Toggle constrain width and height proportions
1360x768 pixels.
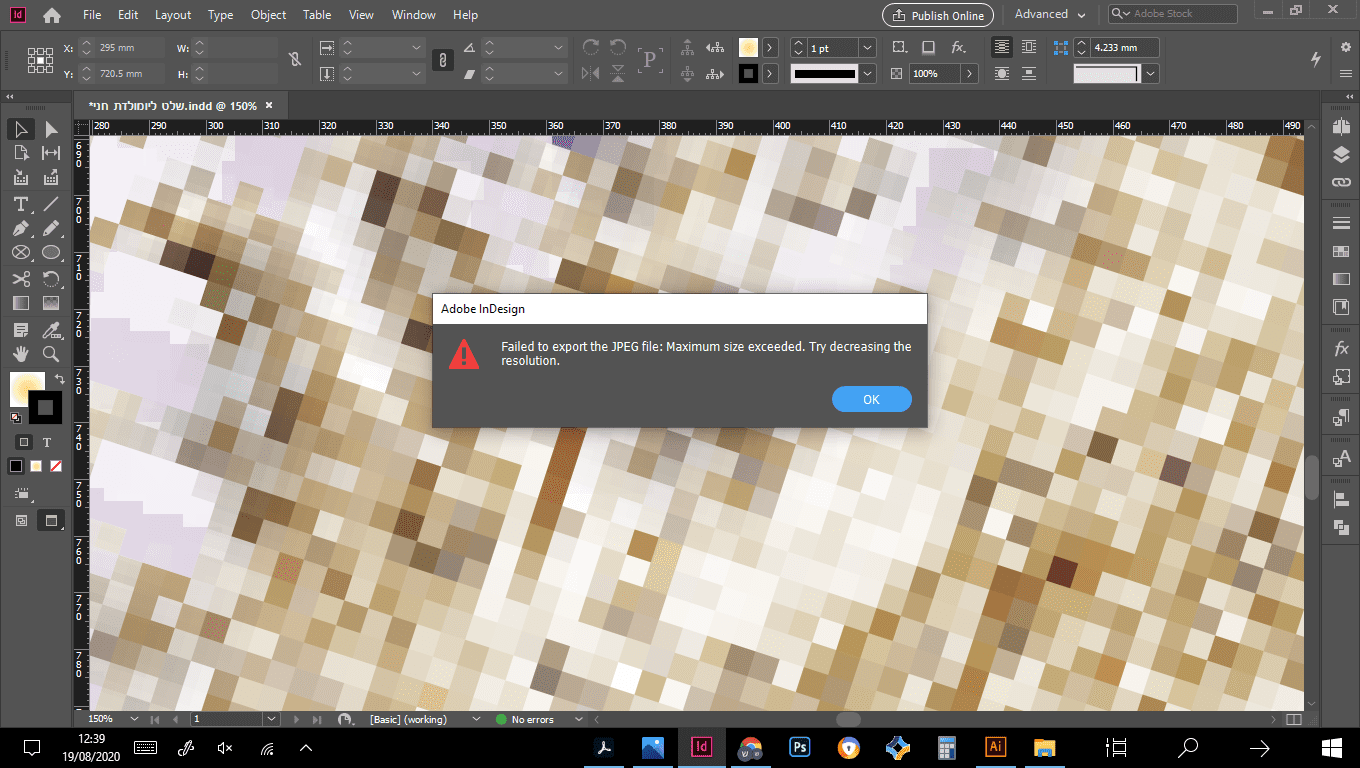pyautogui.click(x=295, y=60)
